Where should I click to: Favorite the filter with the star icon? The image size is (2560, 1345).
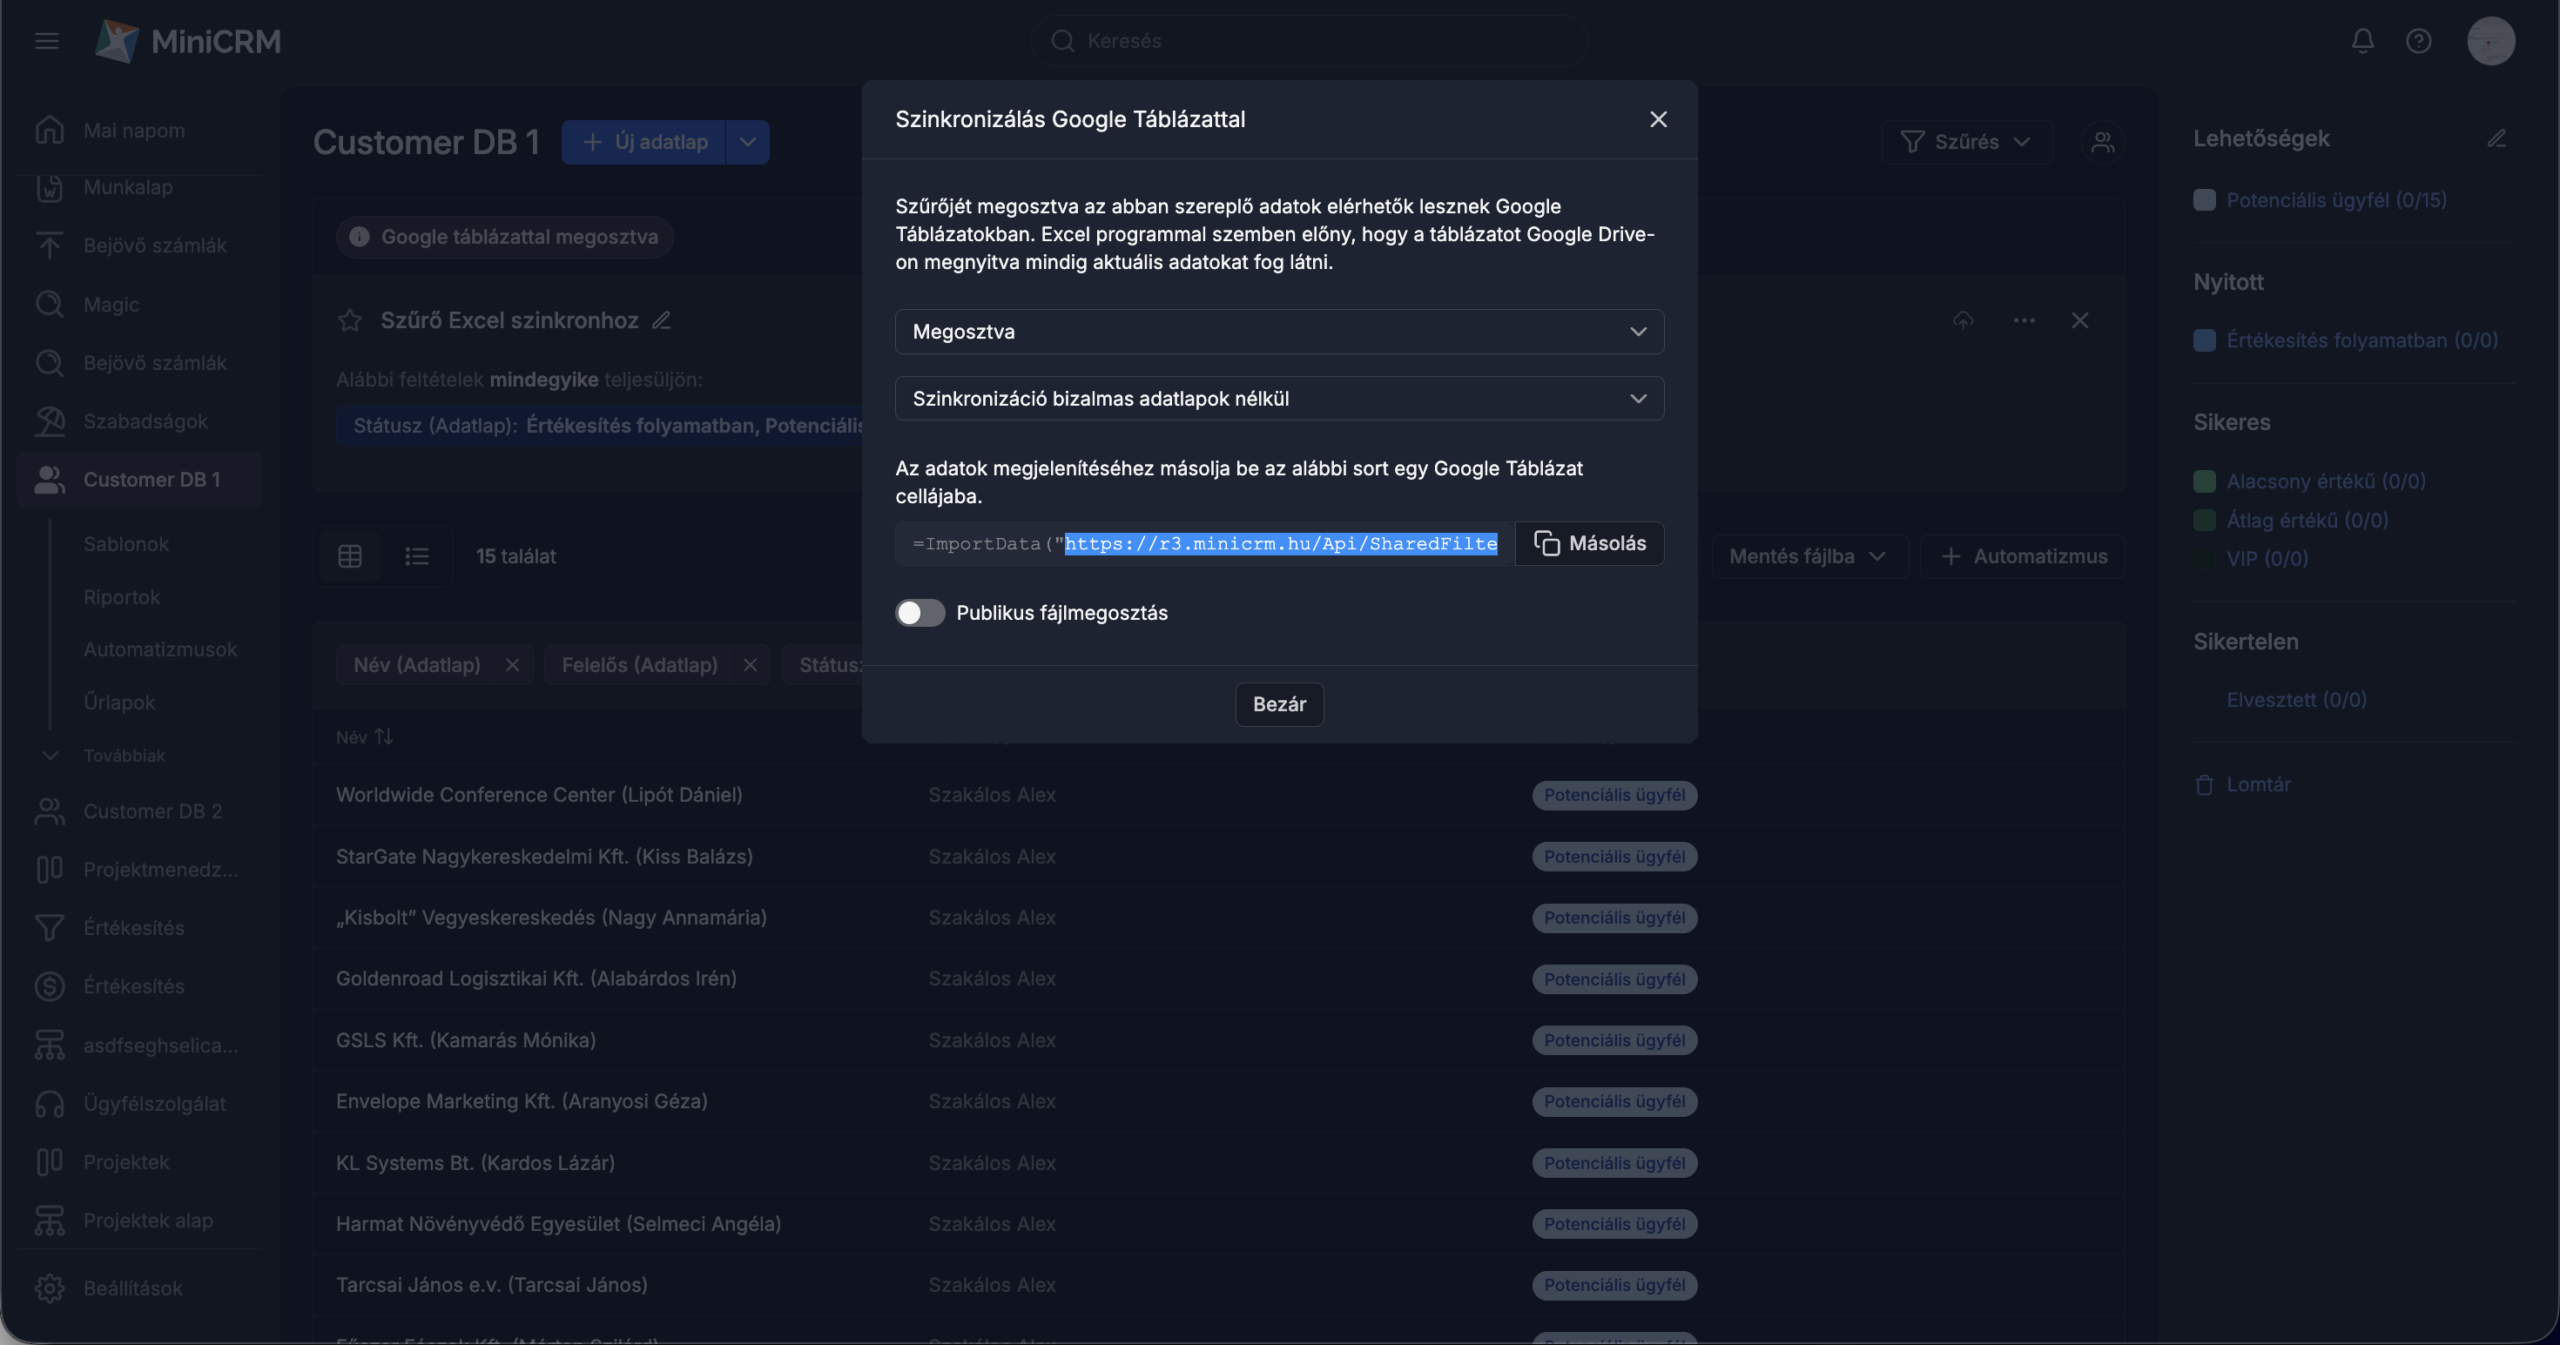[349, 320]
